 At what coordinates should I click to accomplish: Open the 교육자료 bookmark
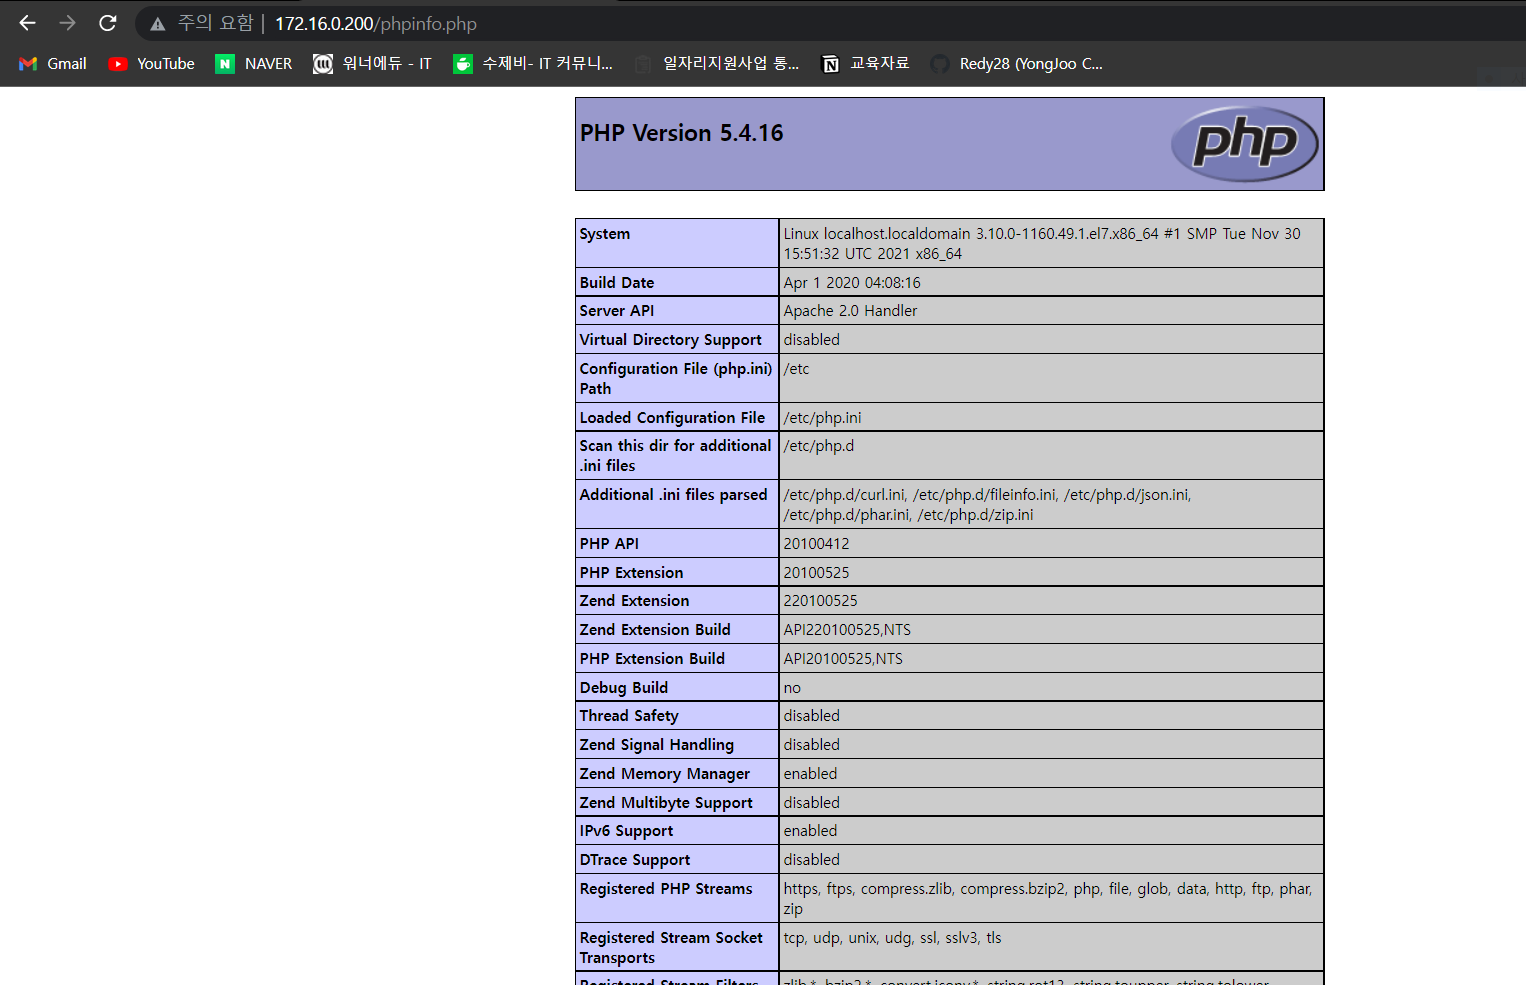click(x=865, y=64)
